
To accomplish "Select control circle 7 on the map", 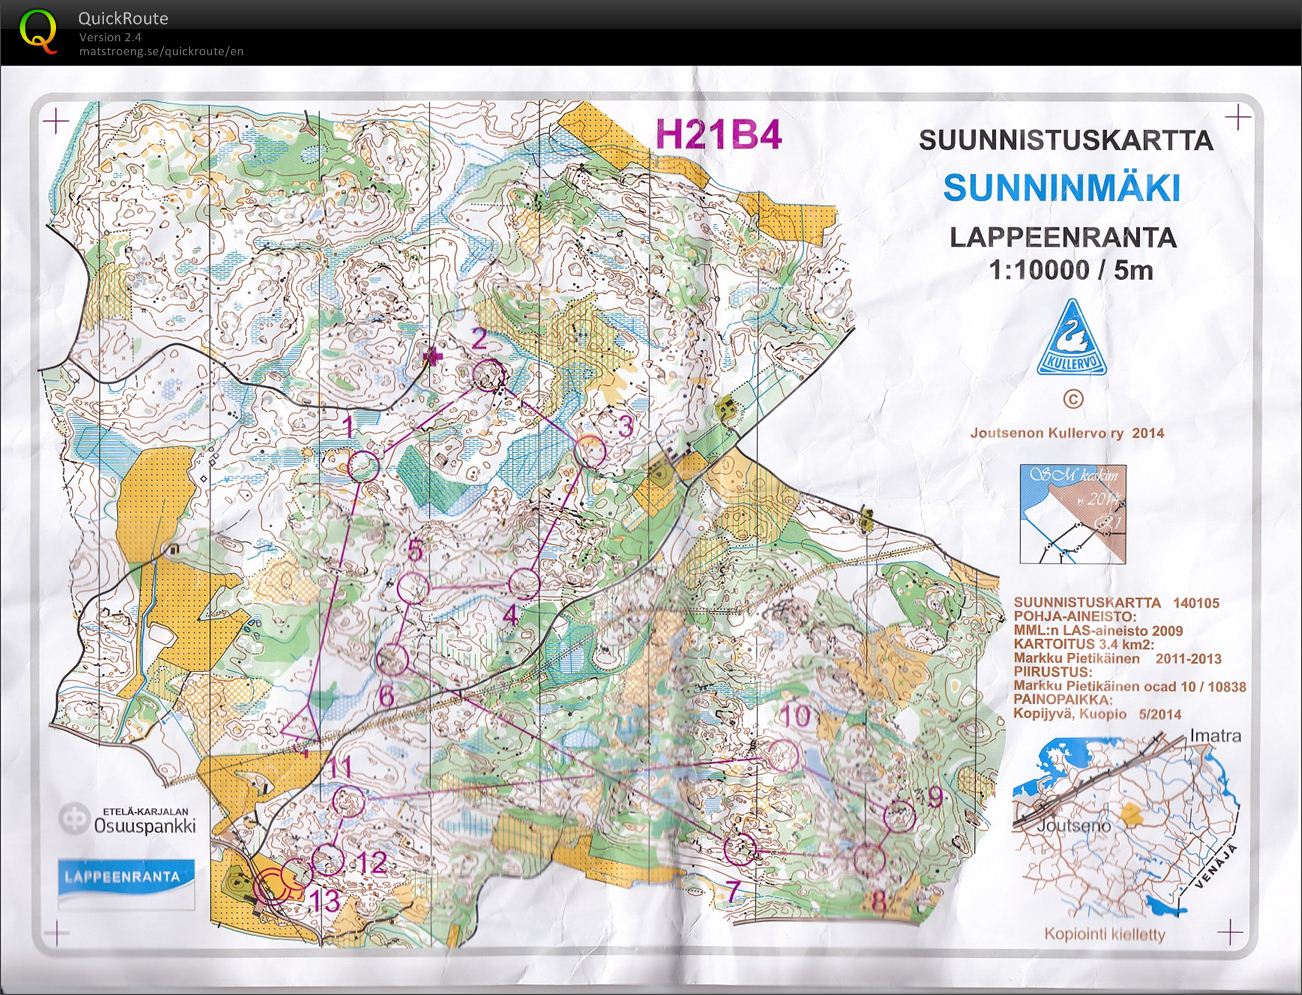I will point(740,849).
